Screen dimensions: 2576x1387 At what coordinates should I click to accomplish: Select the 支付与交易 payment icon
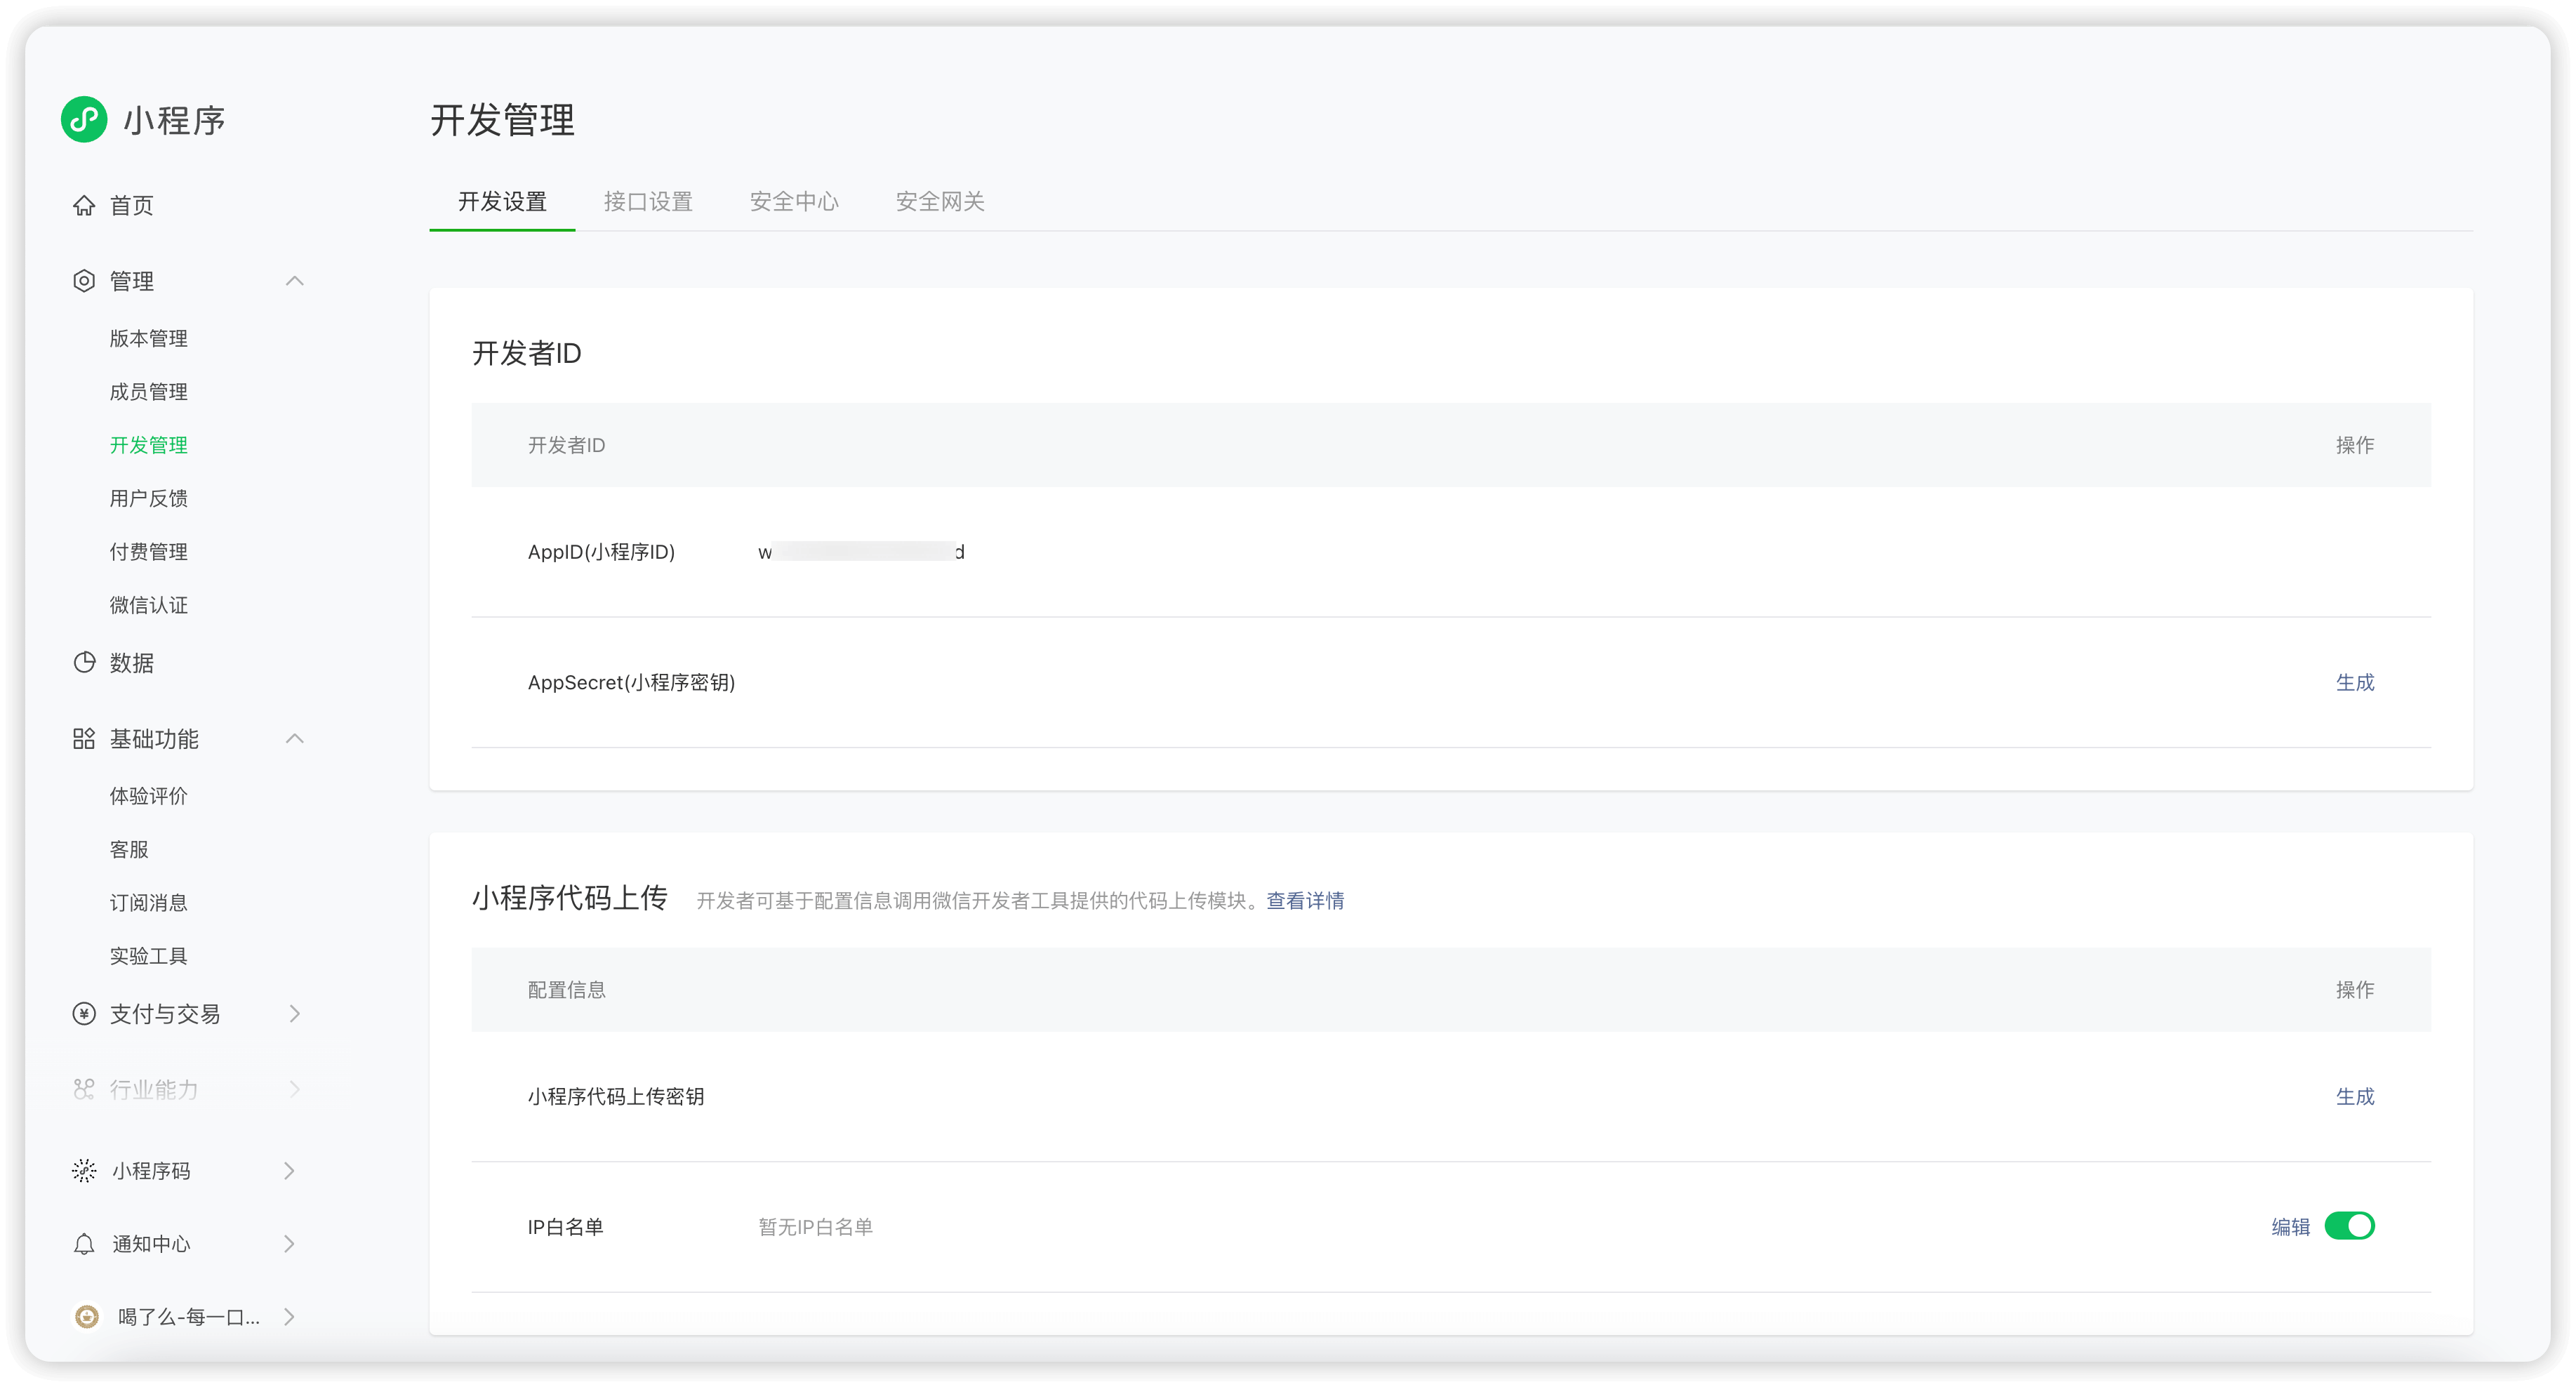(84, 1013)
